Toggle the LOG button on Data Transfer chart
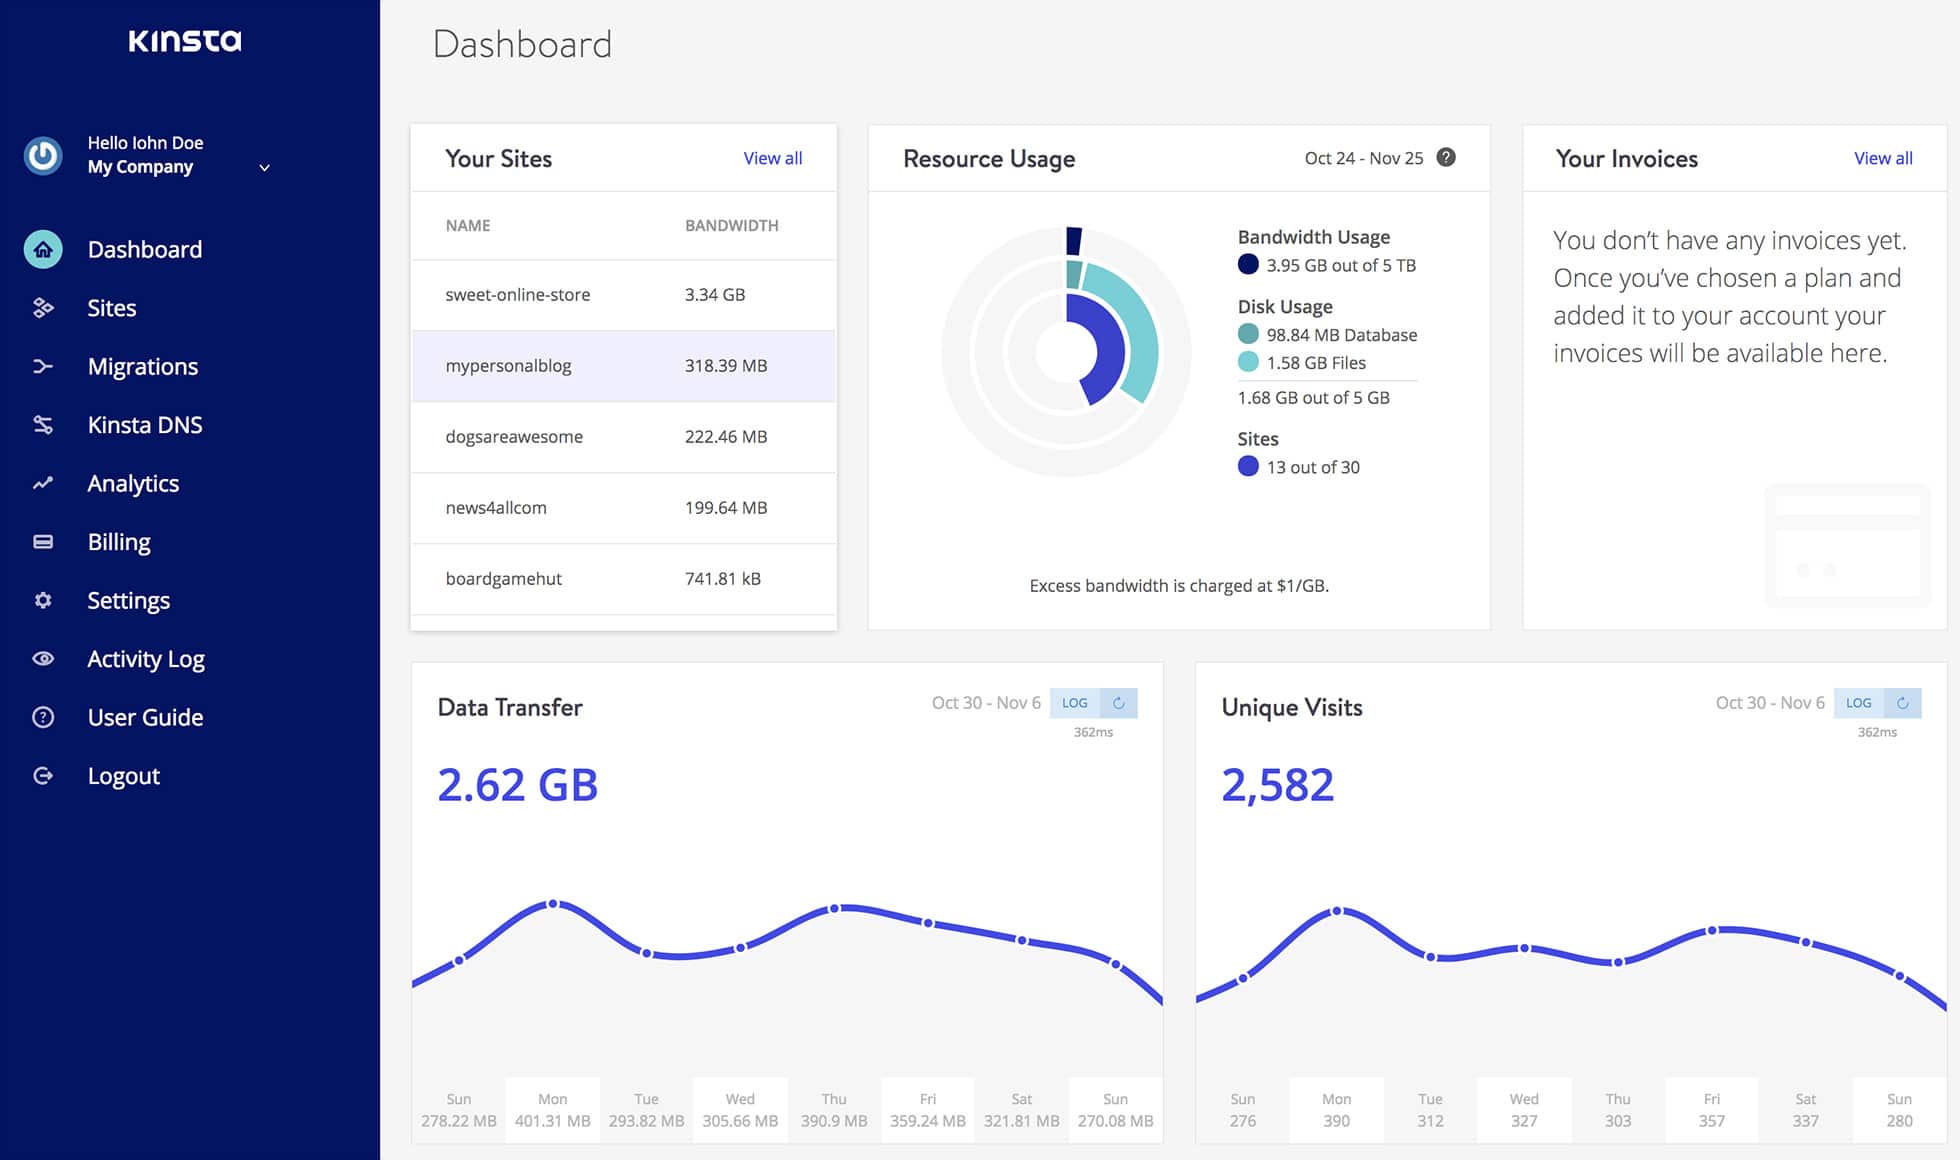This screenshot has width=1960, height=1160. [x=1074, y=703]
